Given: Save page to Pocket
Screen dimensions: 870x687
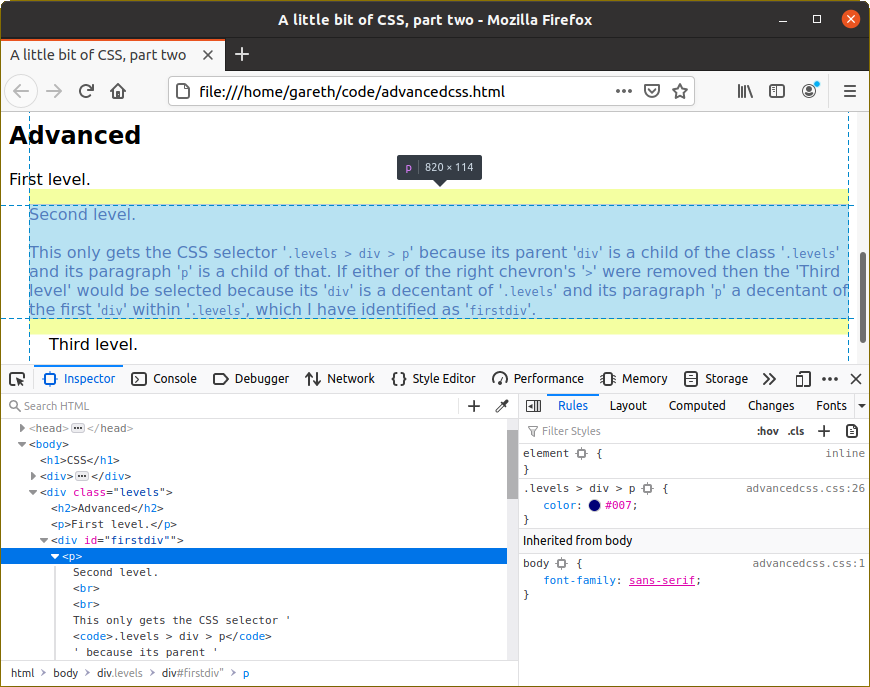Looking at the screenshot, I should click(x=652, y=91).
